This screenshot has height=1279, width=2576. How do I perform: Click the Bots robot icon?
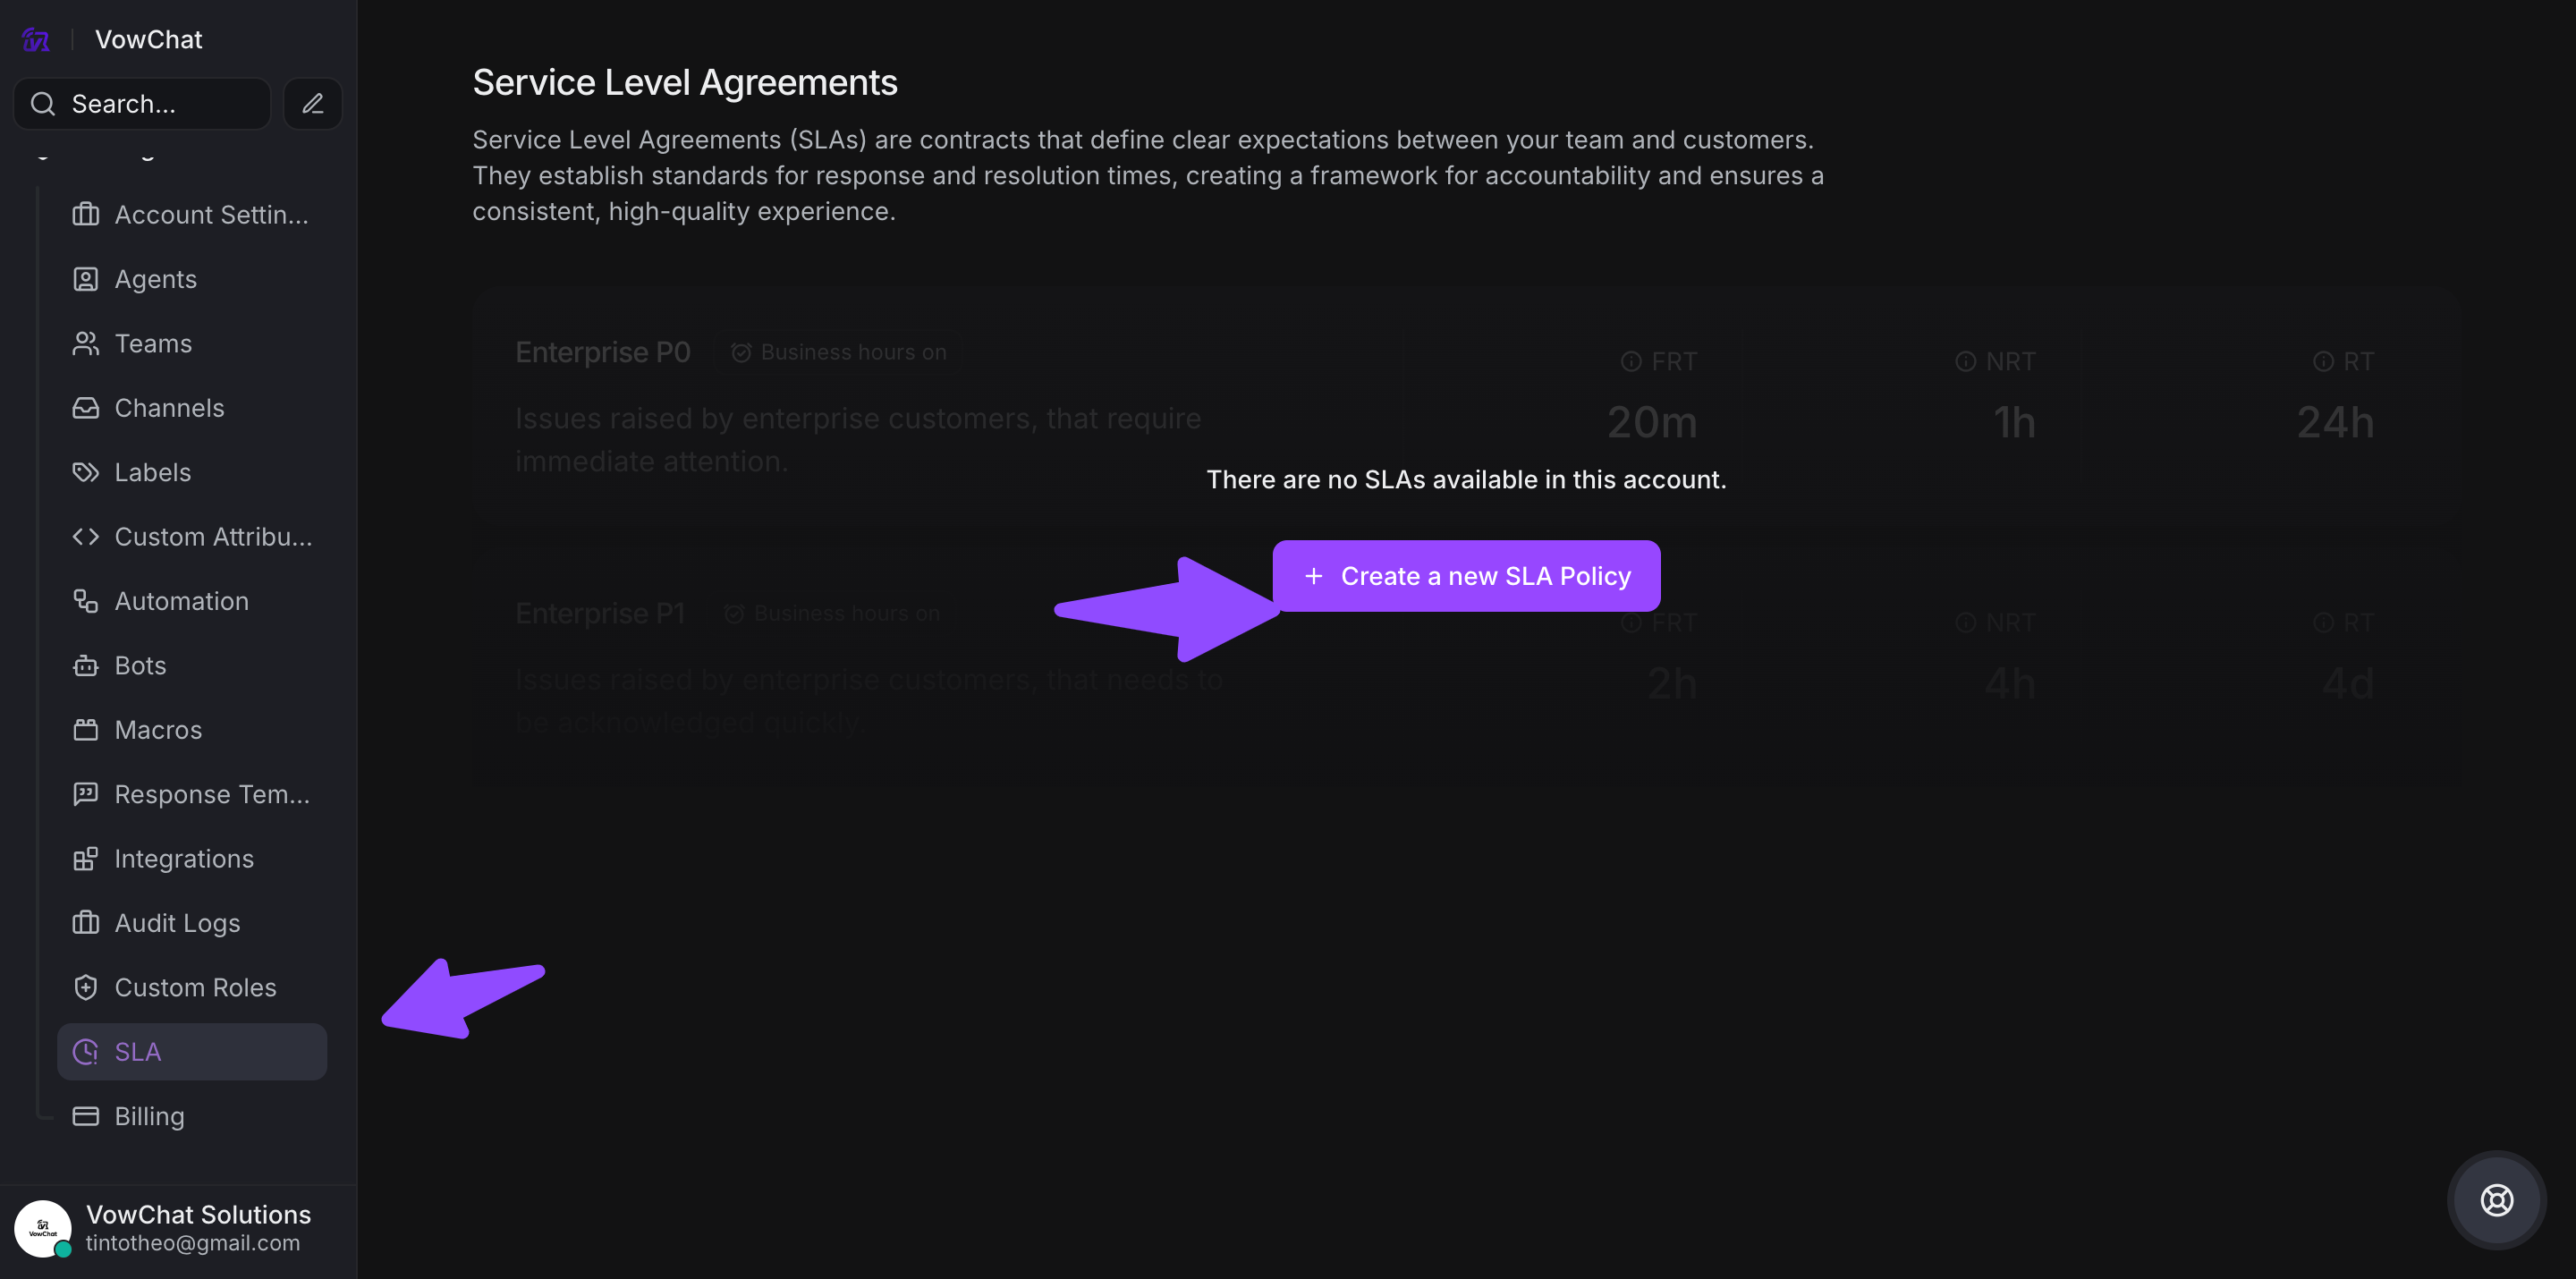pos(86,666)
